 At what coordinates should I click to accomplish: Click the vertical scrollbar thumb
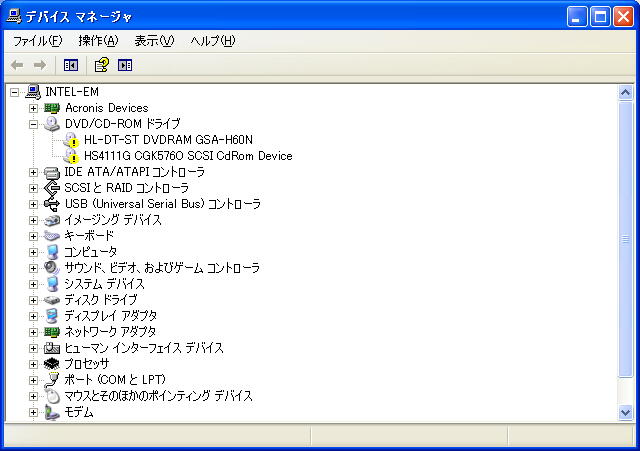point(625,240)
